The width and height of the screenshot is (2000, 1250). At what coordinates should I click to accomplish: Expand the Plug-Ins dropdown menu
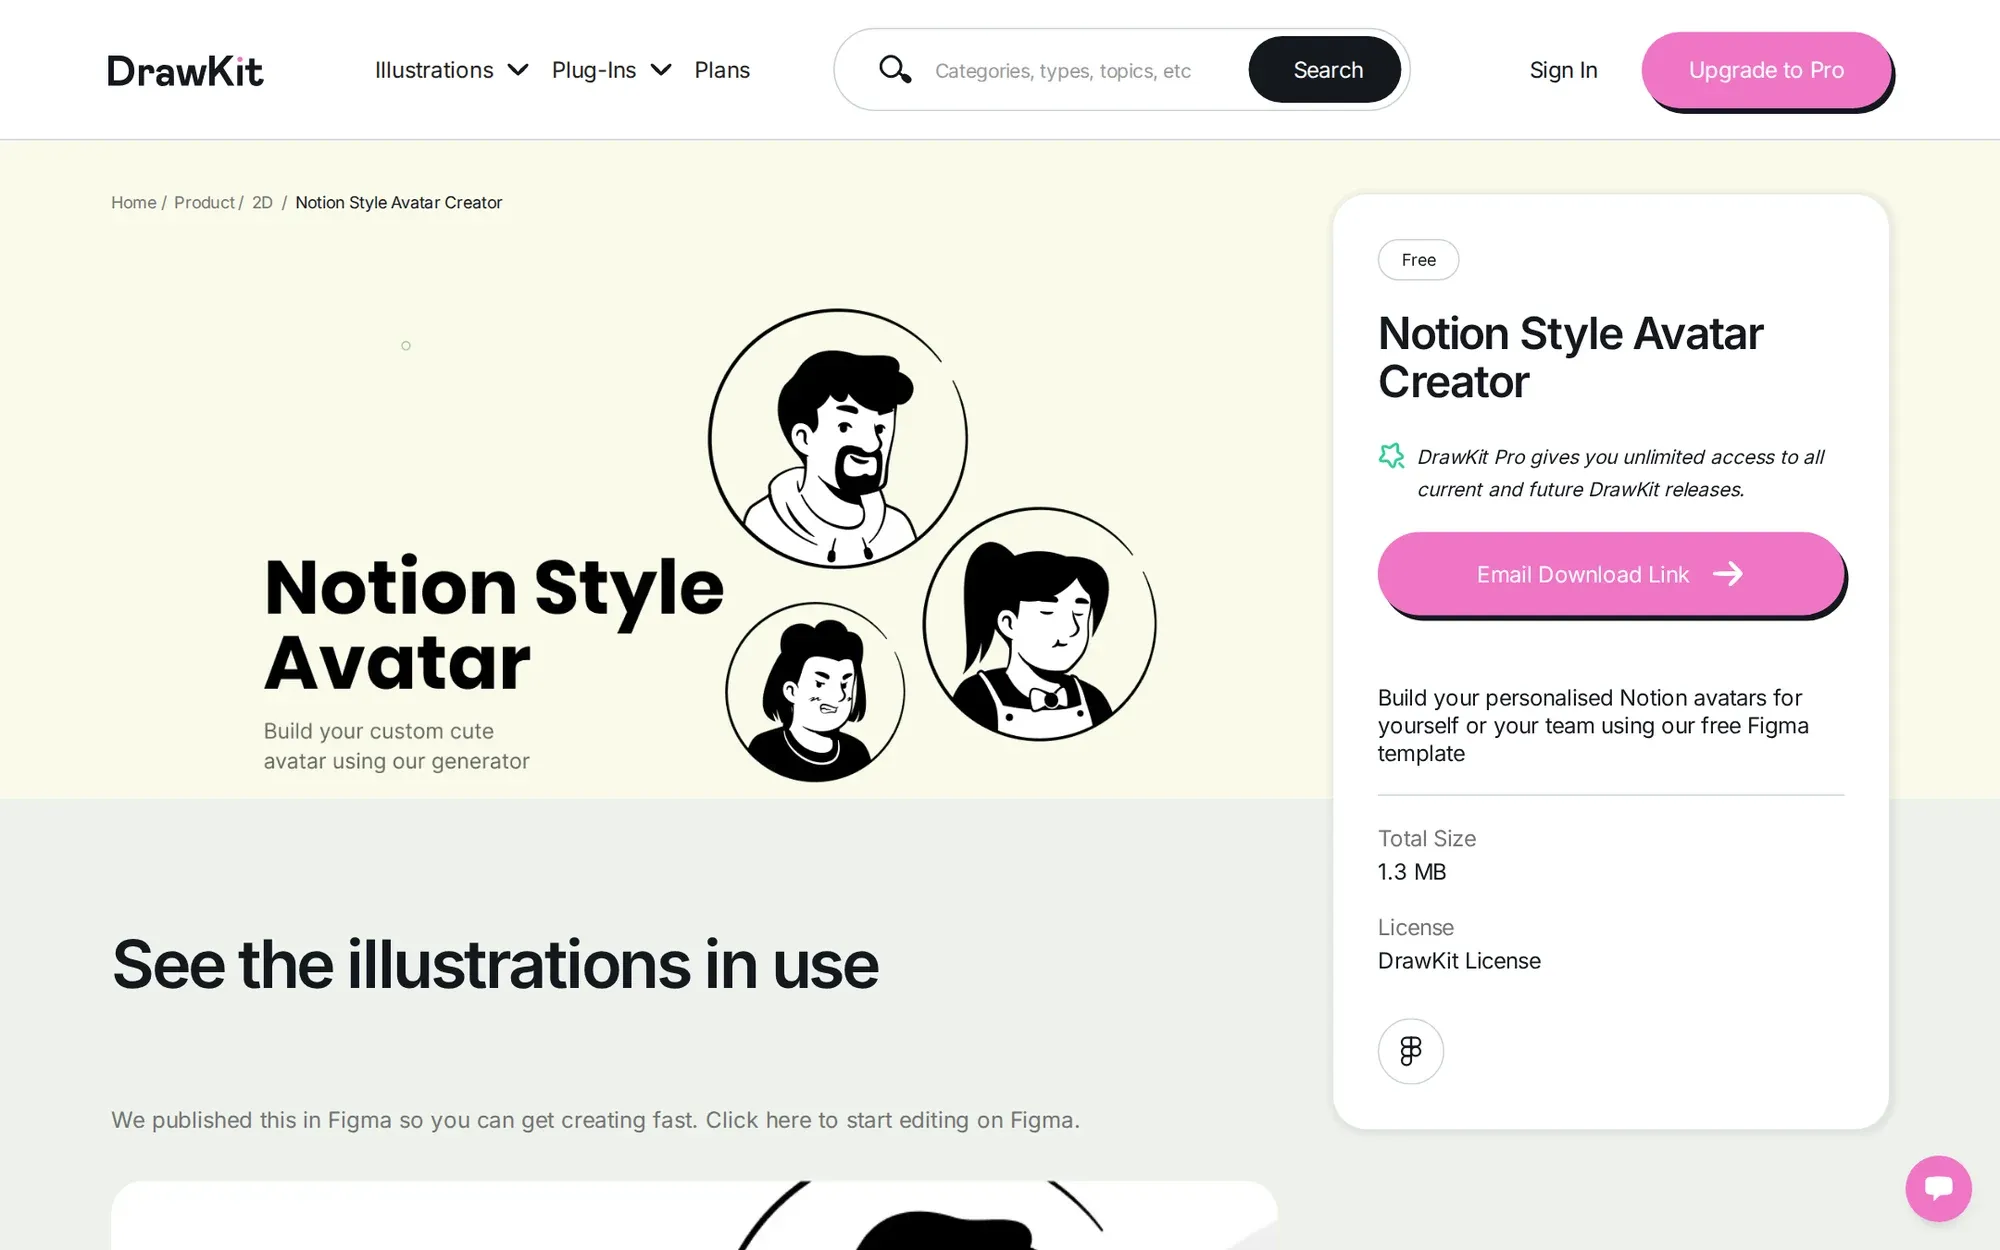coord(611,70)
